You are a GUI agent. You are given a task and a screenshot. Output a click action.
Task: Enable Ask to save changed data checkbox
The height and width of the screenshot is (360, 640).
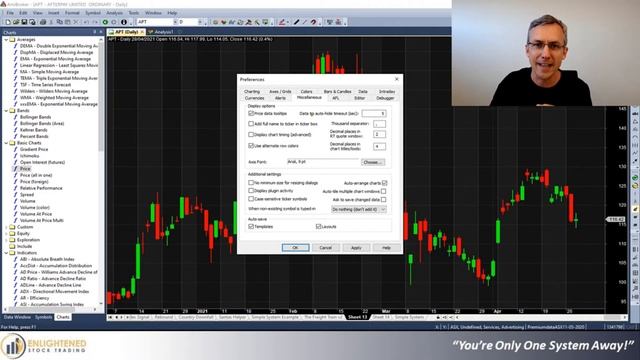pos(383,200)
